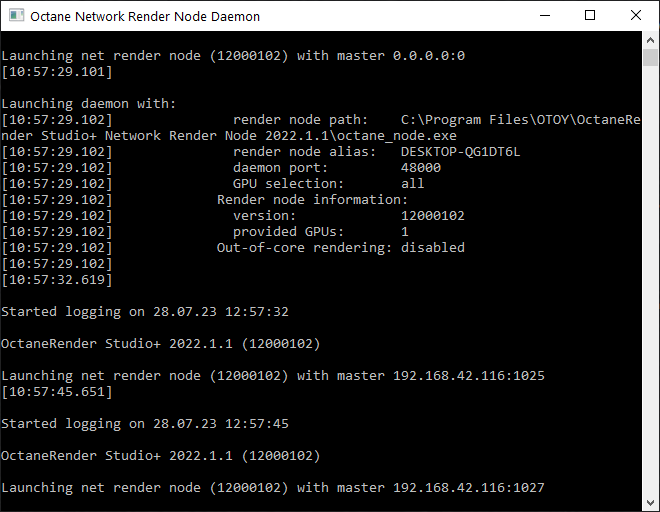Viewport: 660px width, 512px height.
Task: Maximize the render node daemon window
Action: [x=590, y=16]
